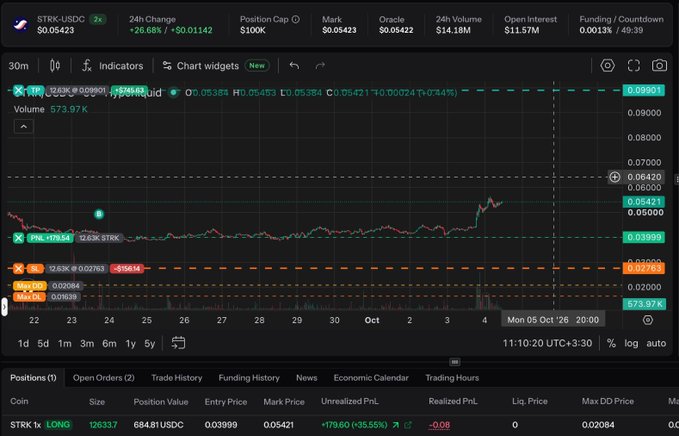
Task: Click the crosshair plus button at 0.06420
Action: pyautogui.click(x=614, y=177)
